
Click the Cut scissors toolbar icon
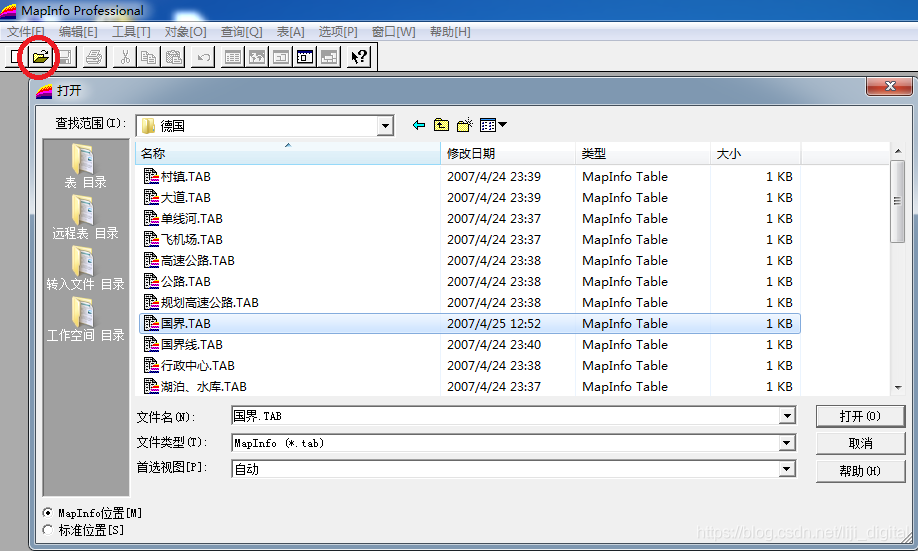[x=125, y=57]
